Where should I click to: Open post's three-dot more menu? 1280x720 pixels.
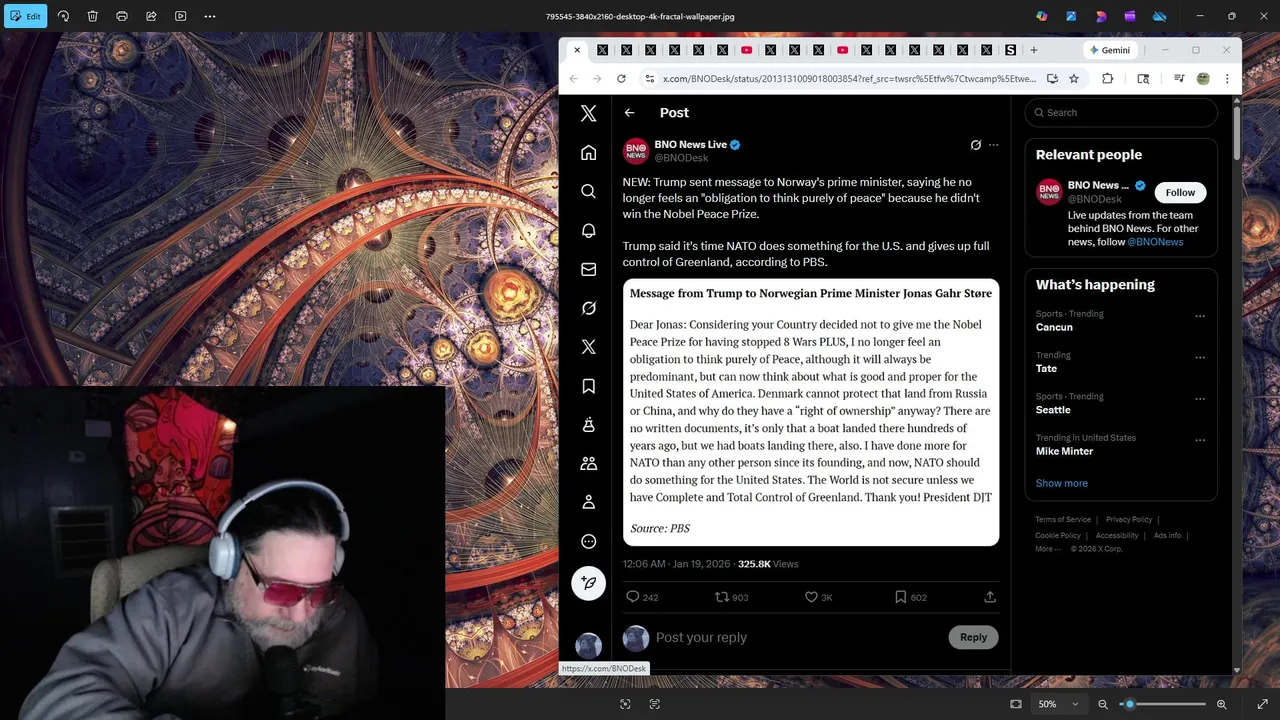tap(993, 145)
